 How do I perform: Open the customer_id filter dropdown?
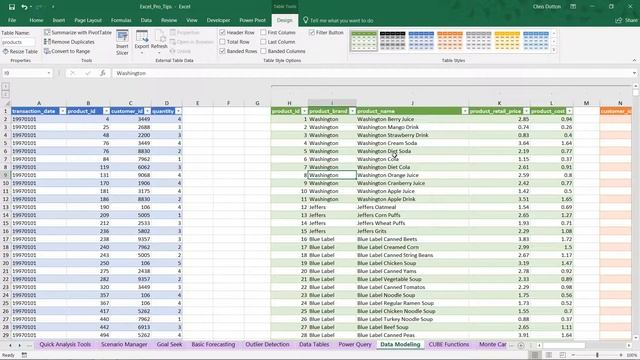click(x=147, y=111)
